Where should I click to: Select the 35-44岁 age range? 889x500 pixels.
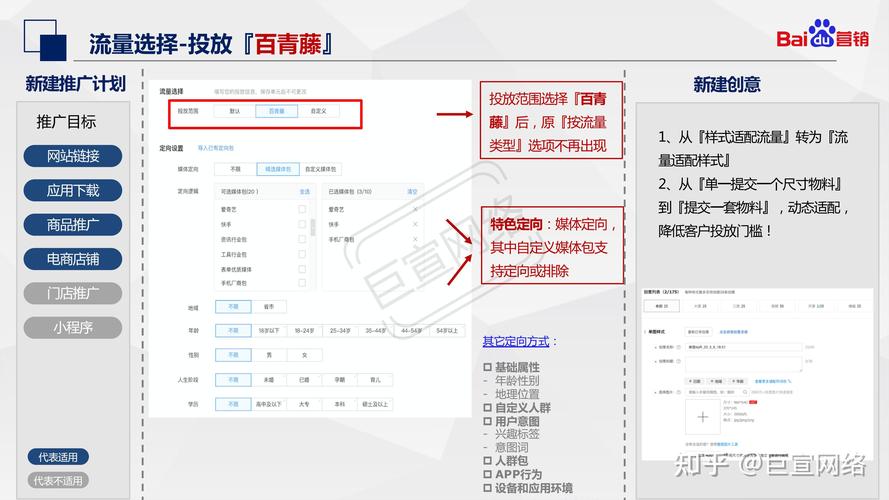pos(375,330)
